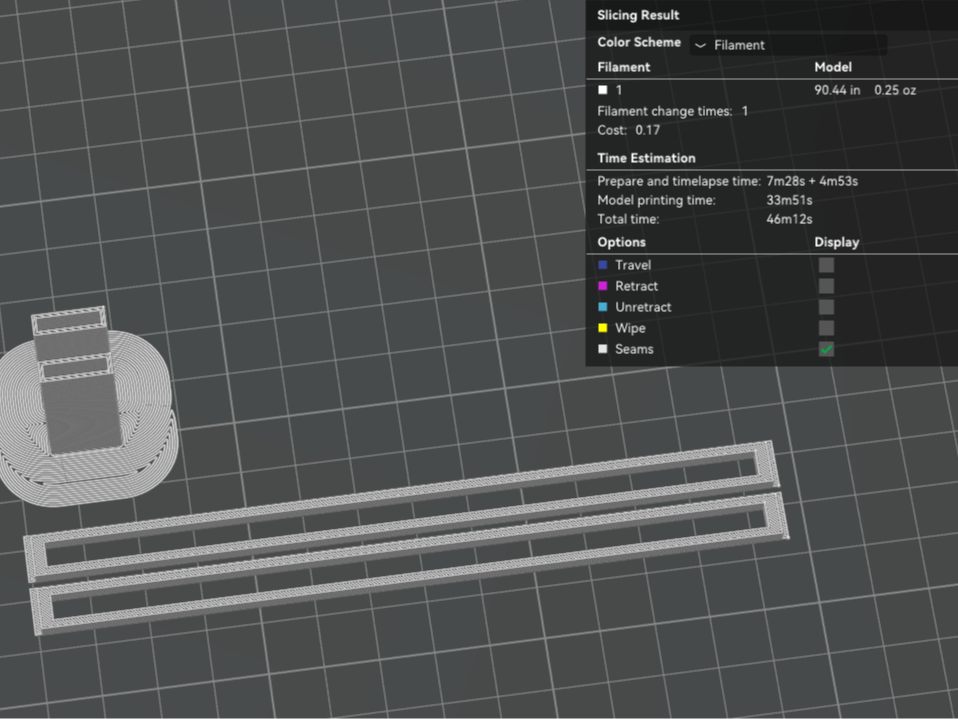Viewport: 958px width, 719px height.
Task: Click the yellow Wipe color swatch
Action: click(603, 328)
